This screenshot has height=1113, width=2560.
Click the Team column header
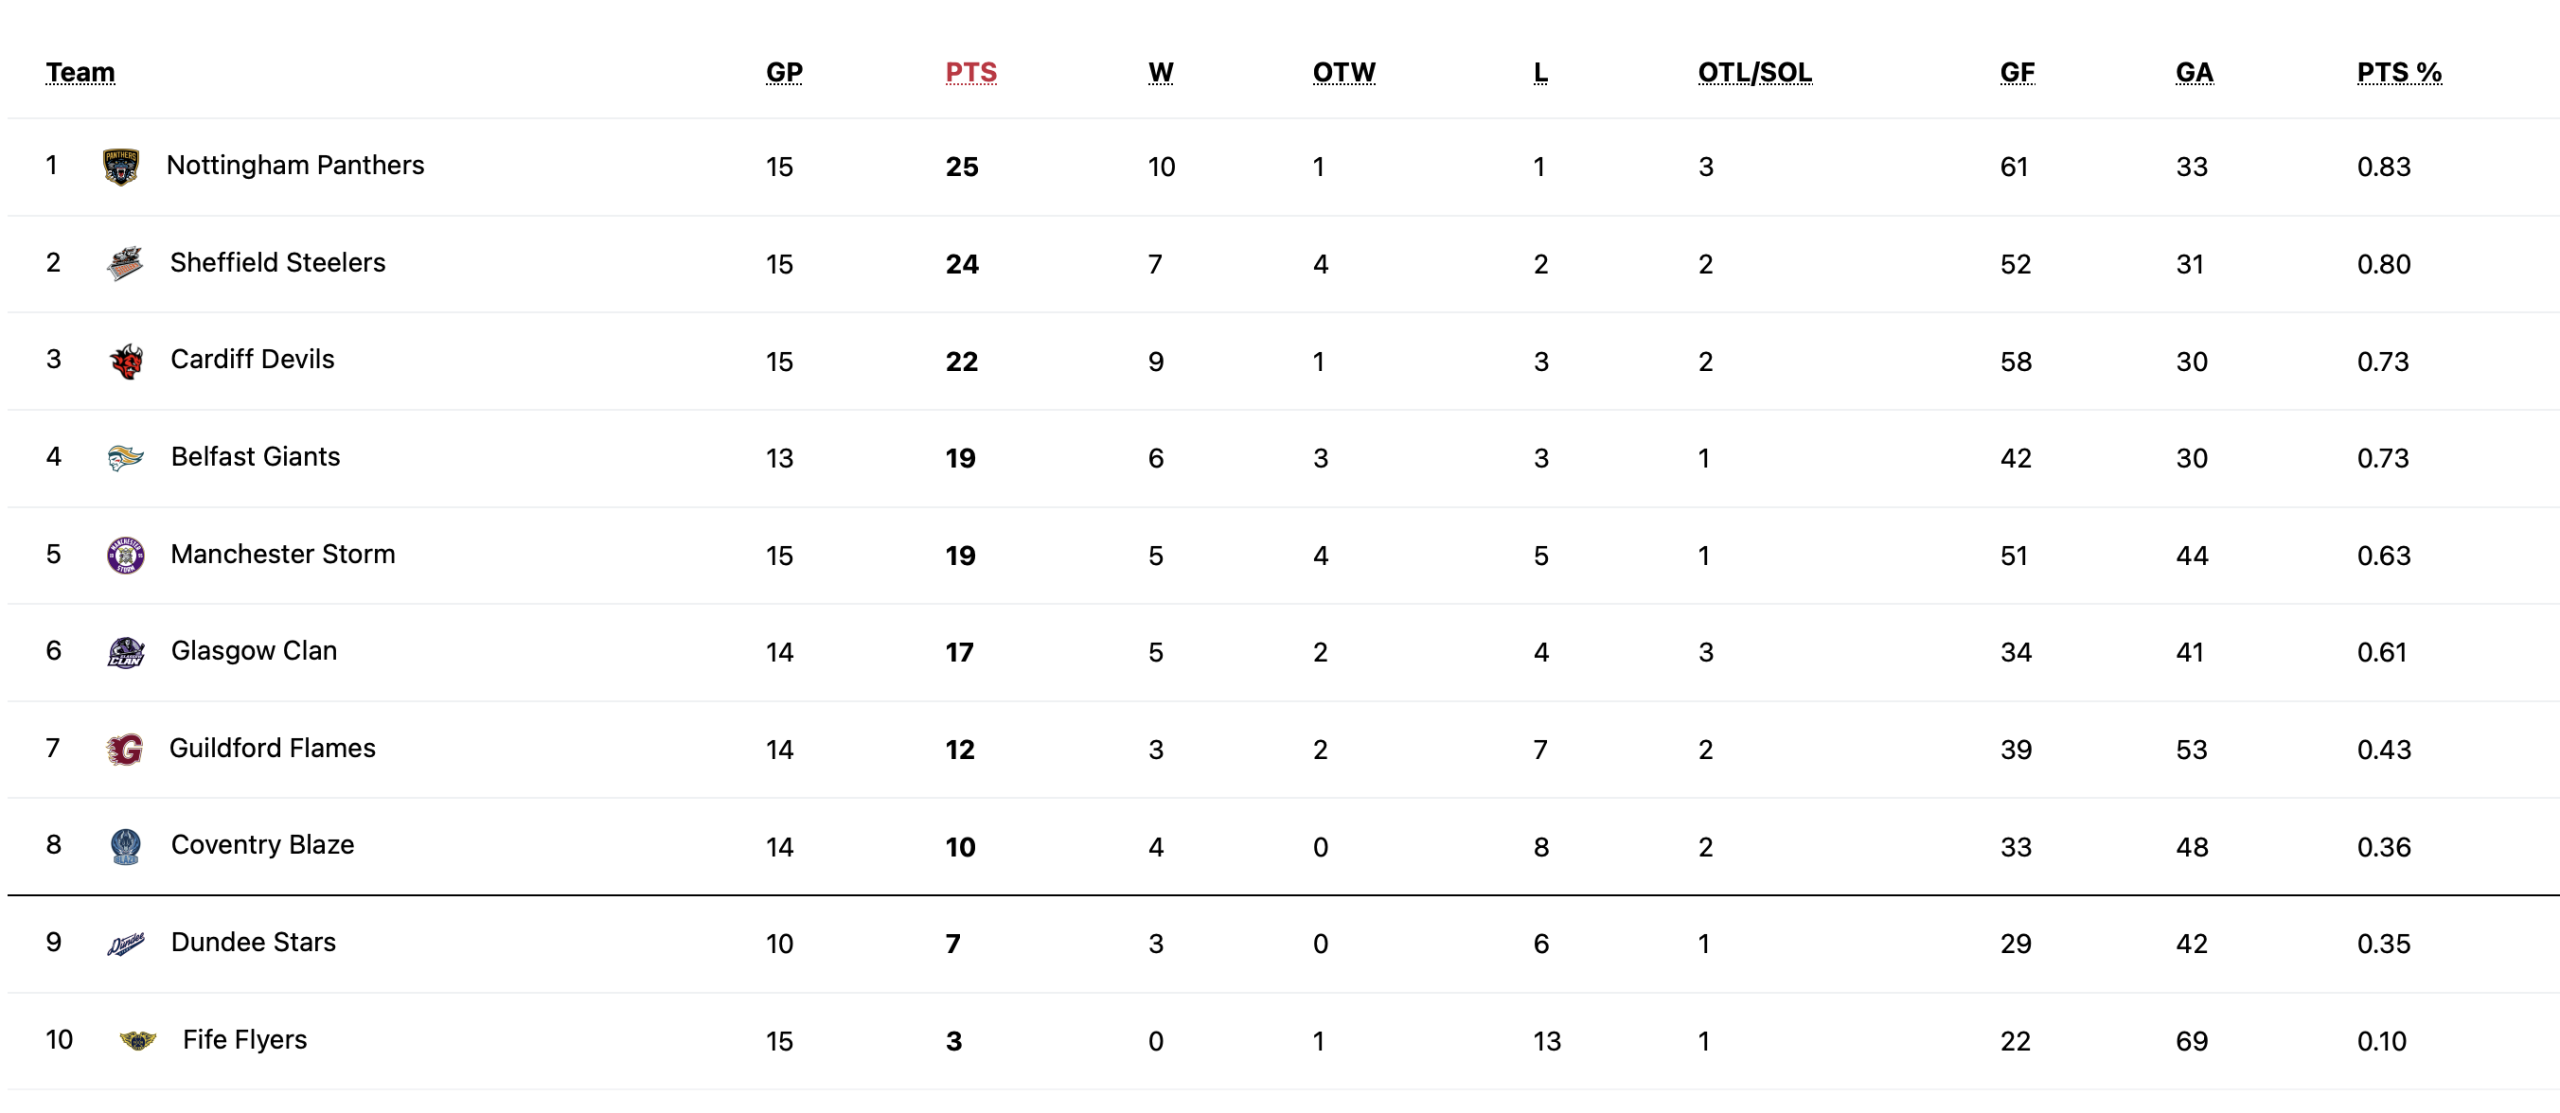(x=80, y=72)
